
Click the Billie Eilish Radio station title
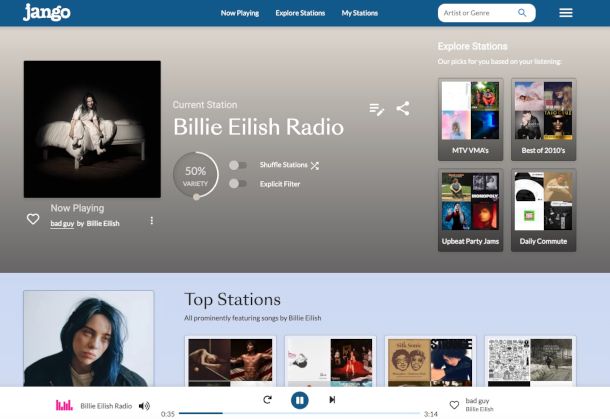tap(258, 127)
